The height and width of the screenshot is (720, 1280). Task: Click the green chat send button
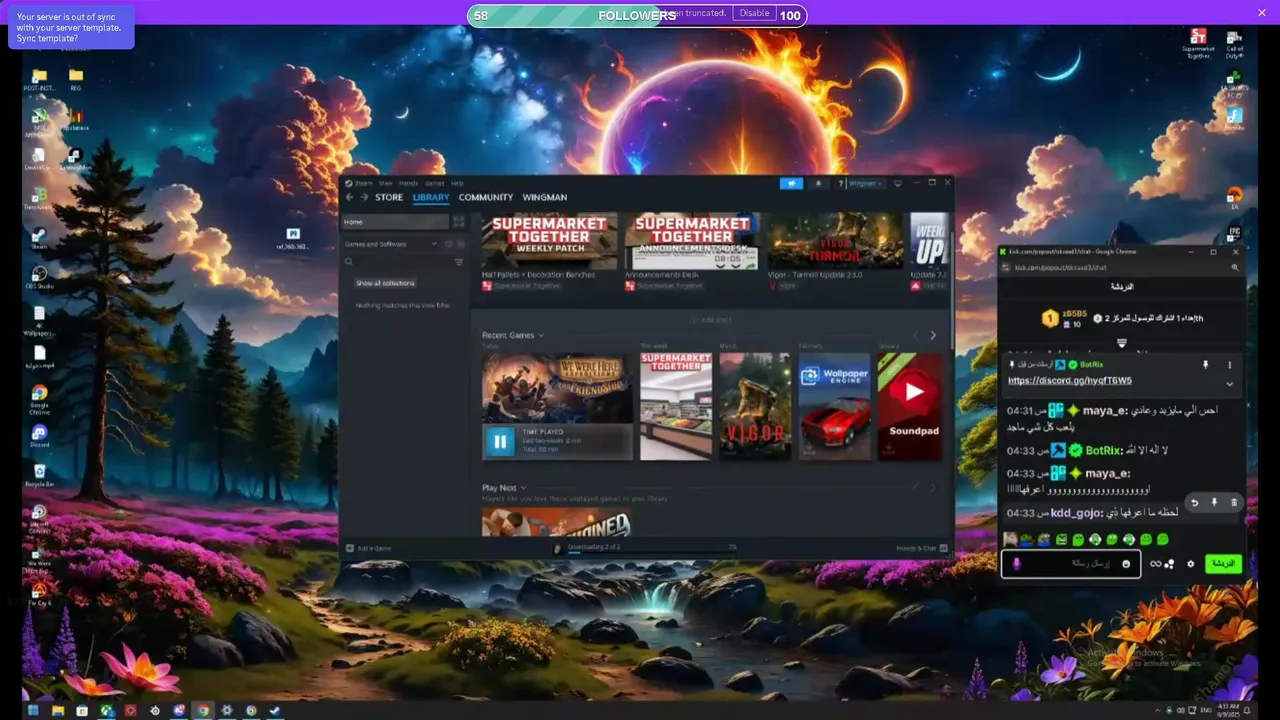(1224, 564)
